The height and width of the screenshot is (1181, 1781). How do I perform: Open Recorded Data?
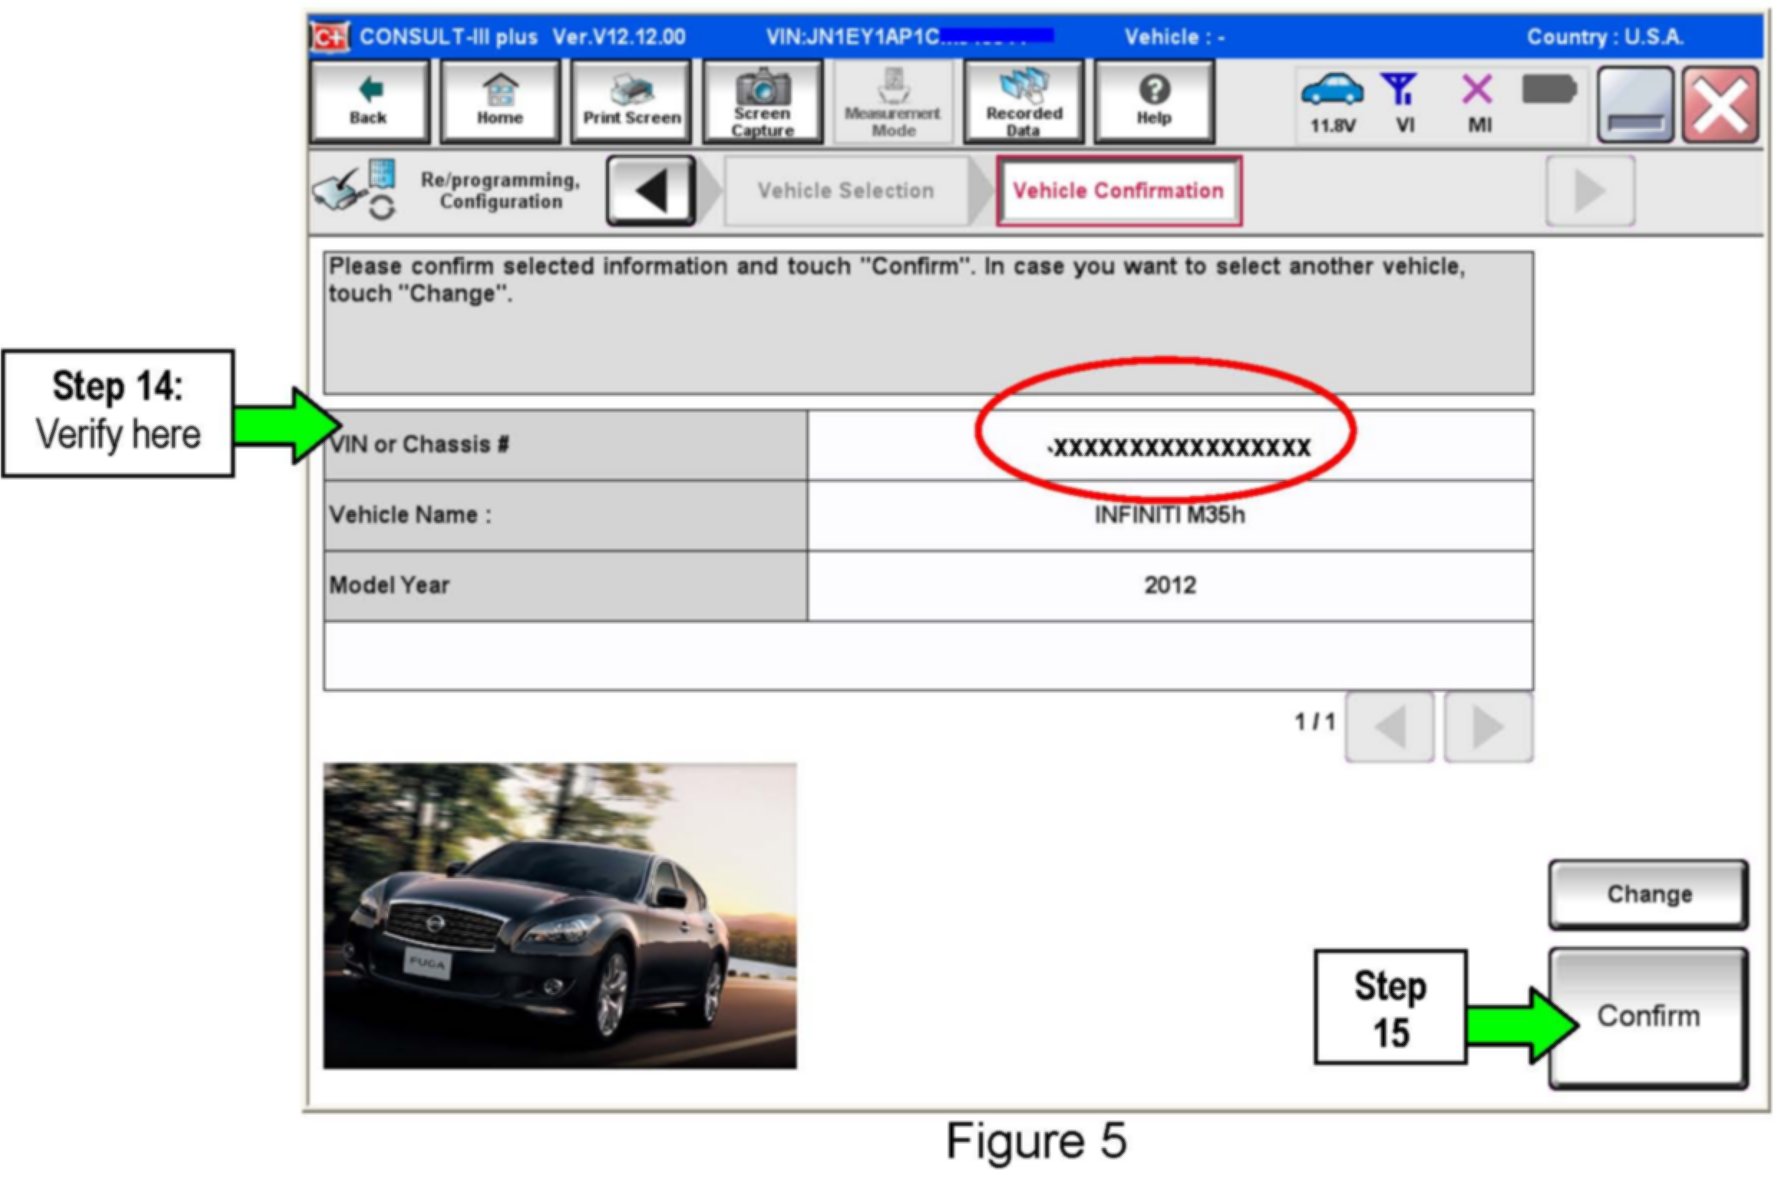[x=1023, y=101]
